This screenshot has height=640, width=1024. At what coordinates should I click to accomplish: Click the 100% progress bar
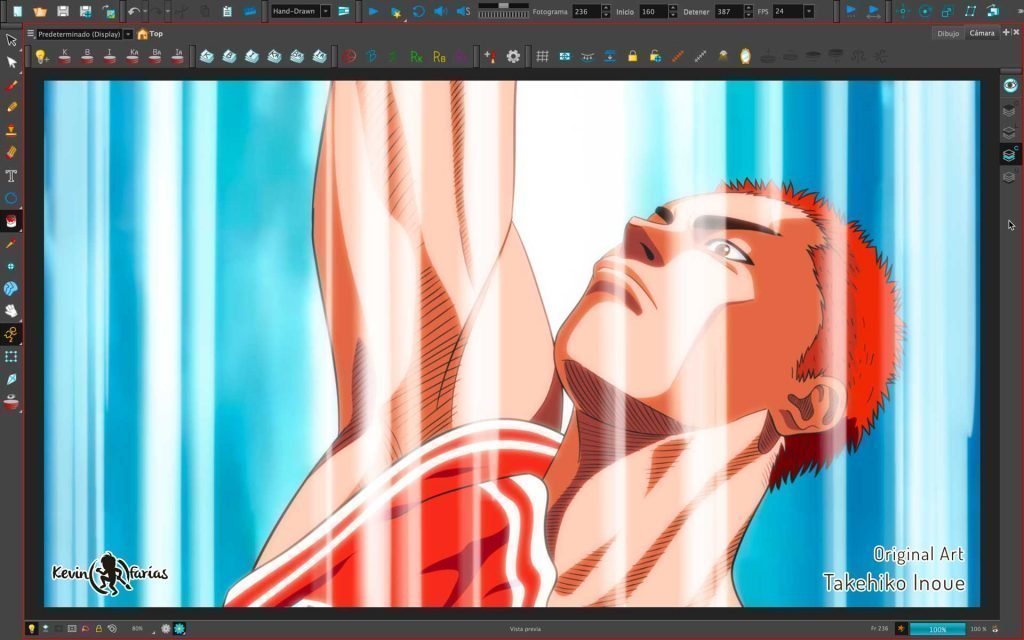click(x=937, y=629)
